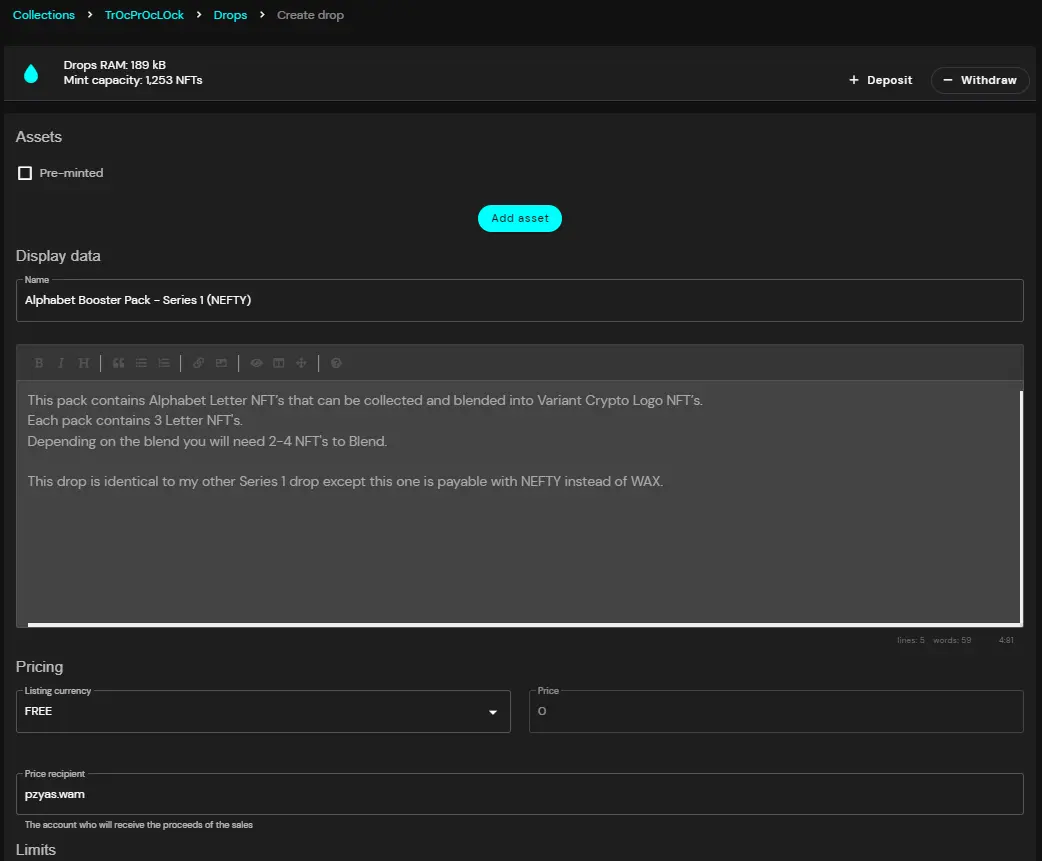Click the 'Display data' section heading

(58, 256)
